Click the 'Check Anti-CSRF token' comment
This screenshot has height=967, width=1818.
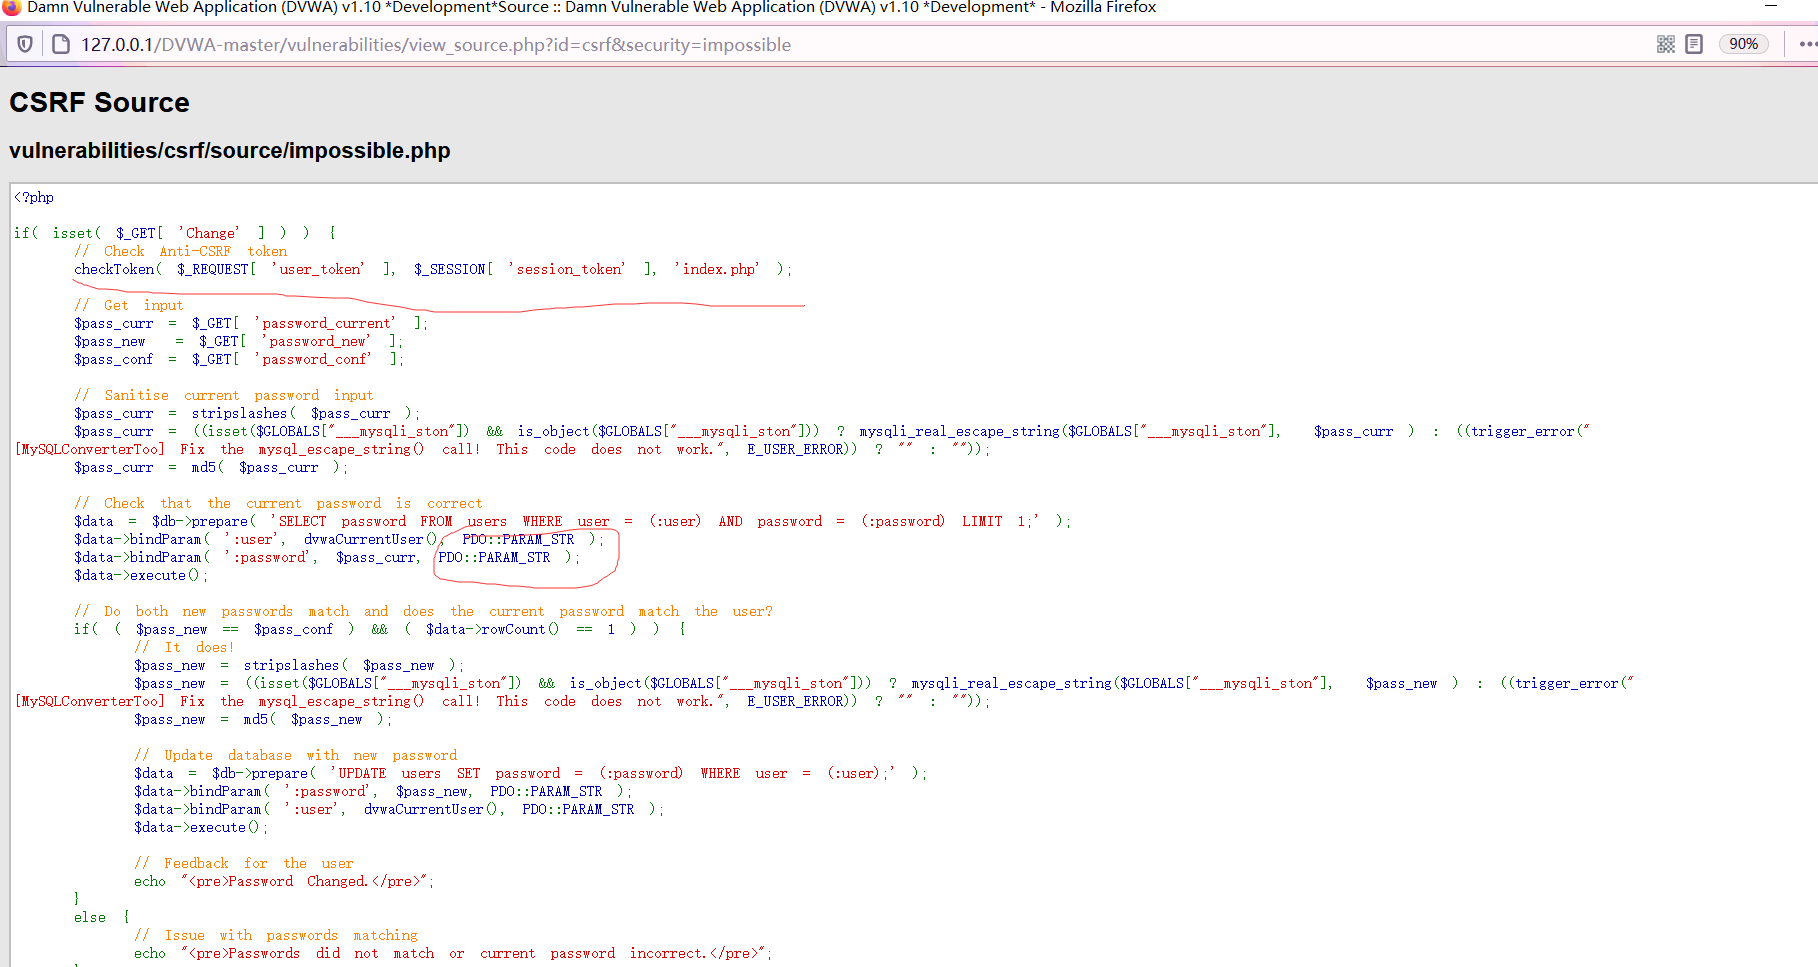click(180, 251)
